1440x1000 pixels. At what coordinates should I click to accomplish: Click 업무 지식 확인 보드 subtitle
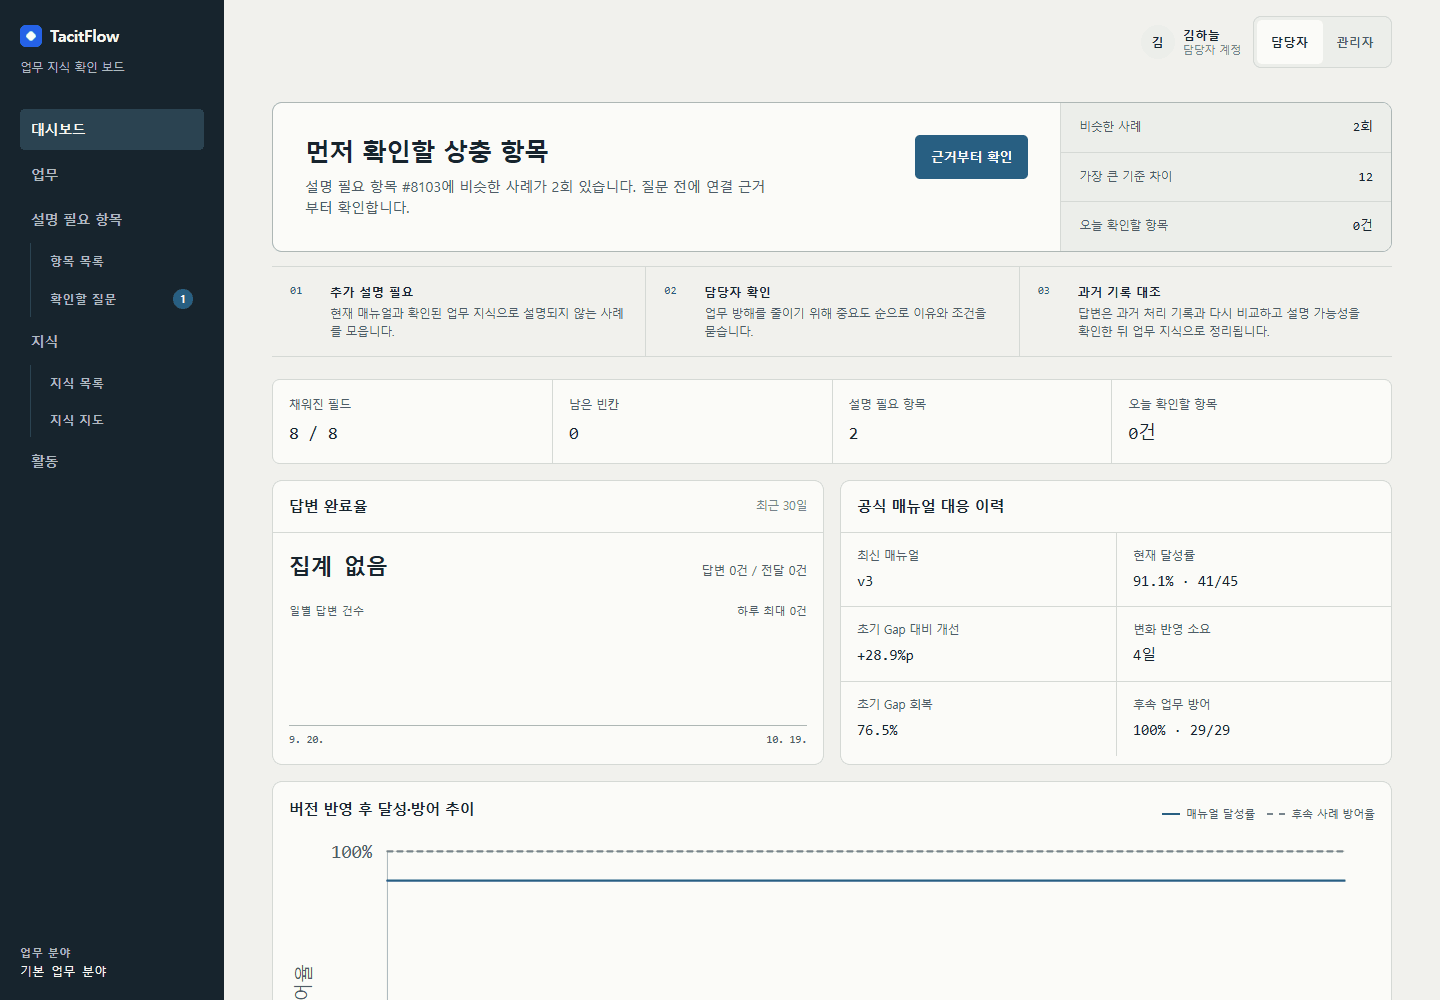[x=72, y=67]
